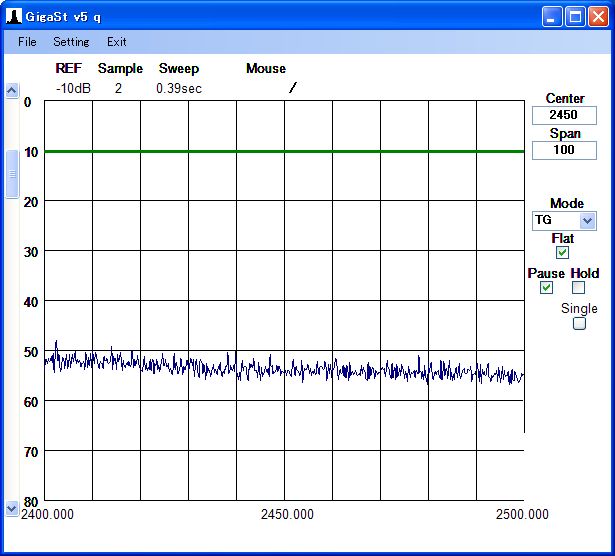Uncheck the Flat checkbox
Image resolution: width=615 pixels, height=556 pixels.
563,253
